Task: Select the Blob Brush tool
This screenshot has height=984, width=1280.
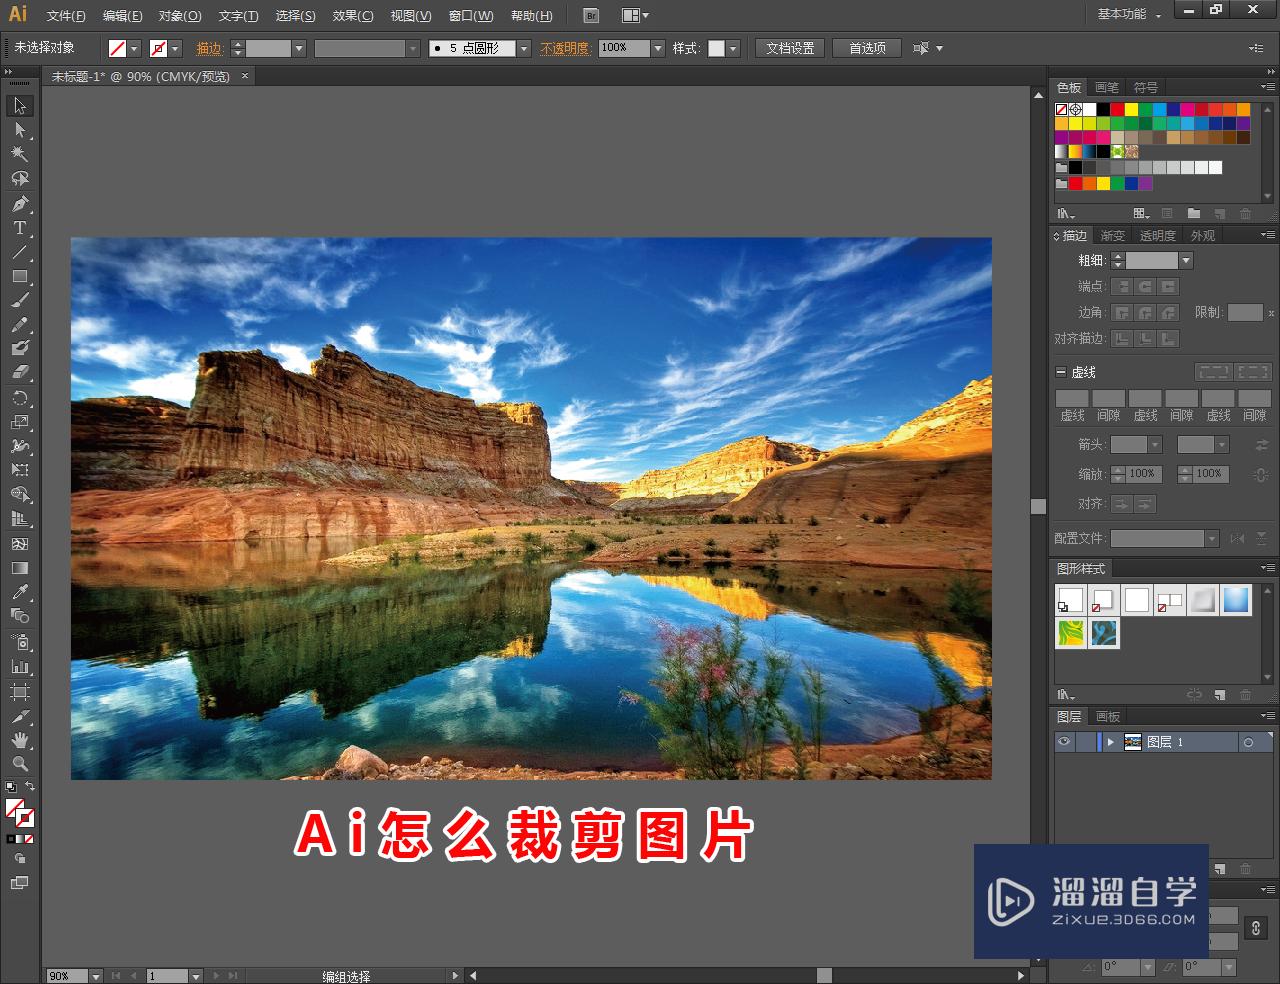Action: click(20, 348)
